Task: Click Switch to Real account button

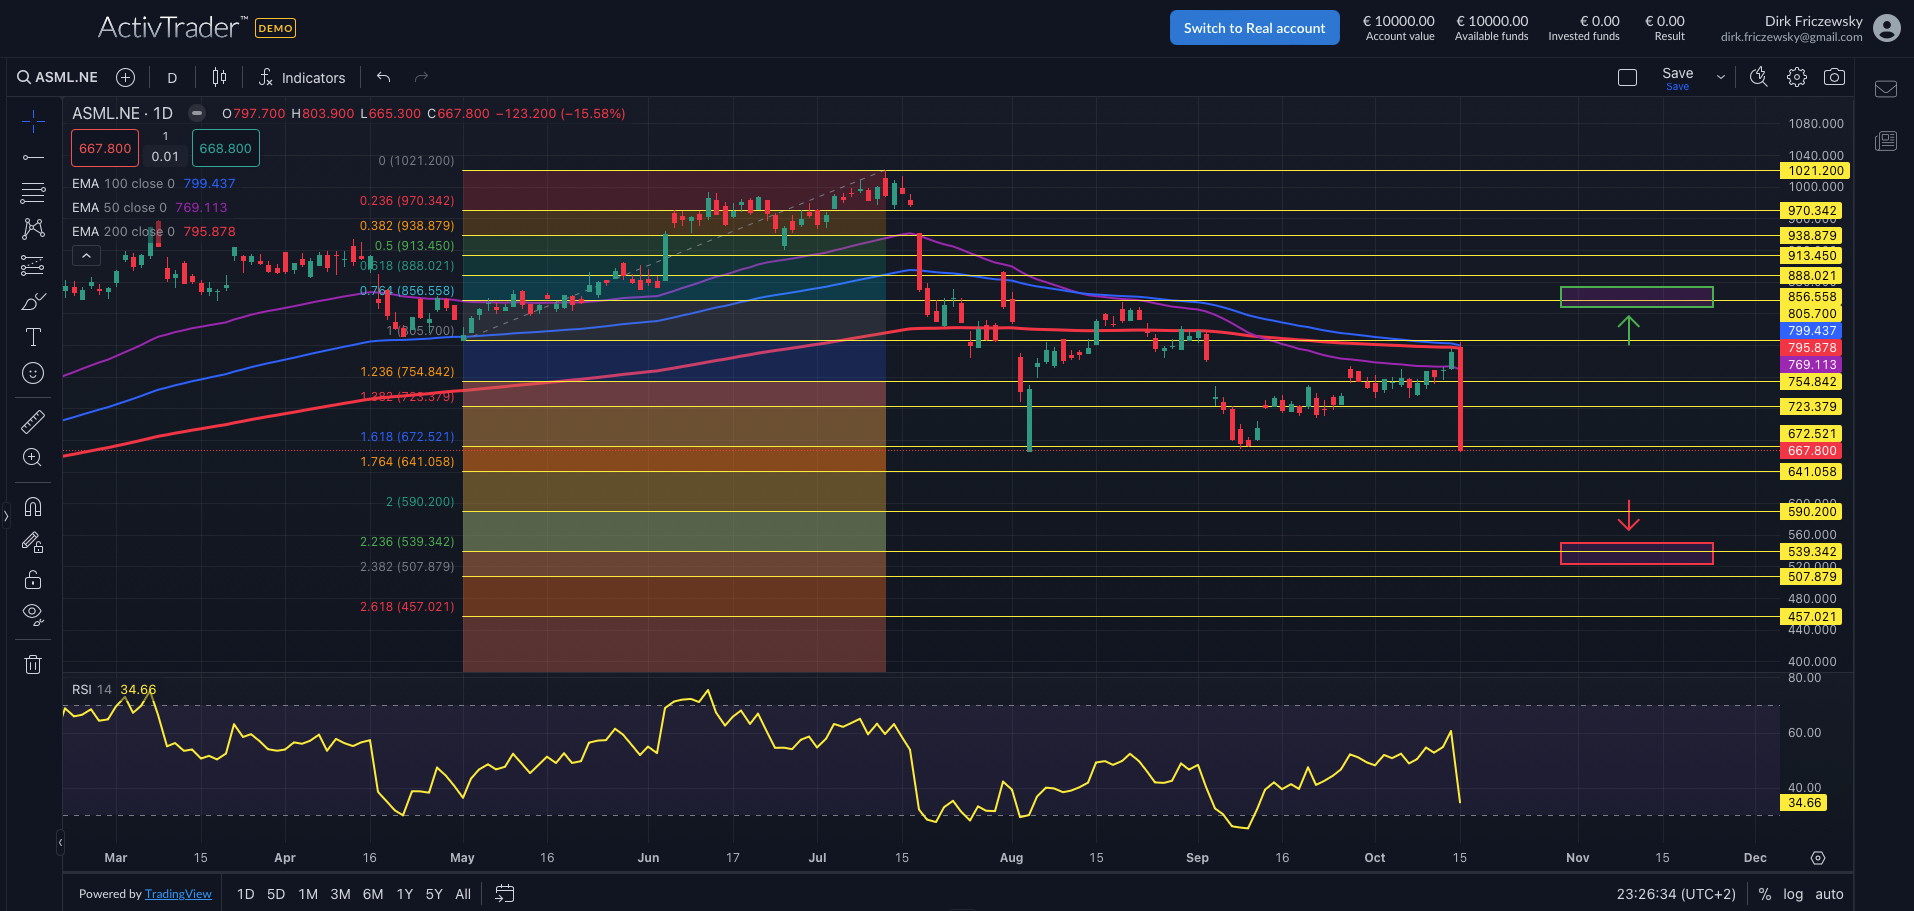Action: [1254, 28]
